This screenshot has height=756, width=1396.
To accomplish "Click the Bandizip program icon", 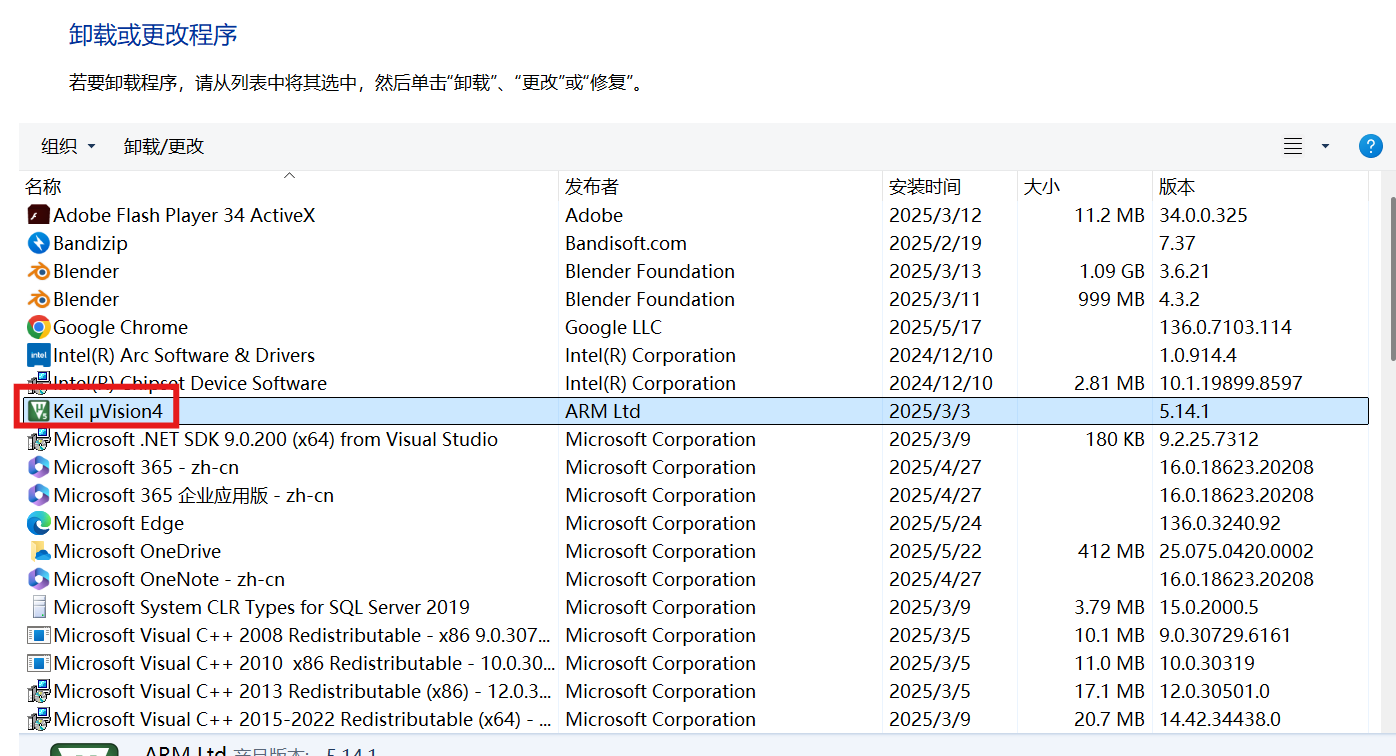I will click(x=39, y=243).
